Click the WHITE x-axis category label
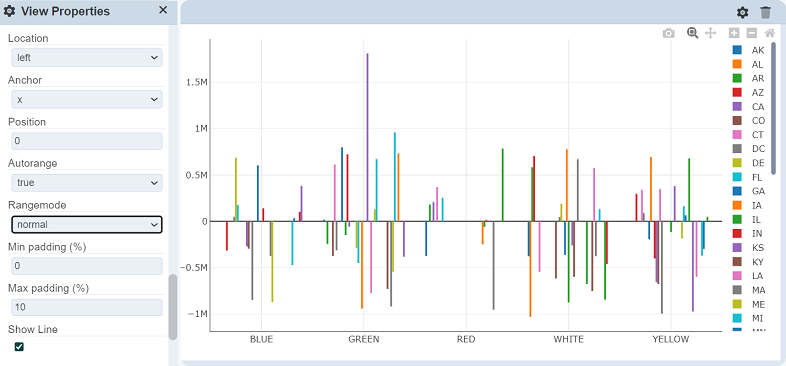 [x=568, y=339]
